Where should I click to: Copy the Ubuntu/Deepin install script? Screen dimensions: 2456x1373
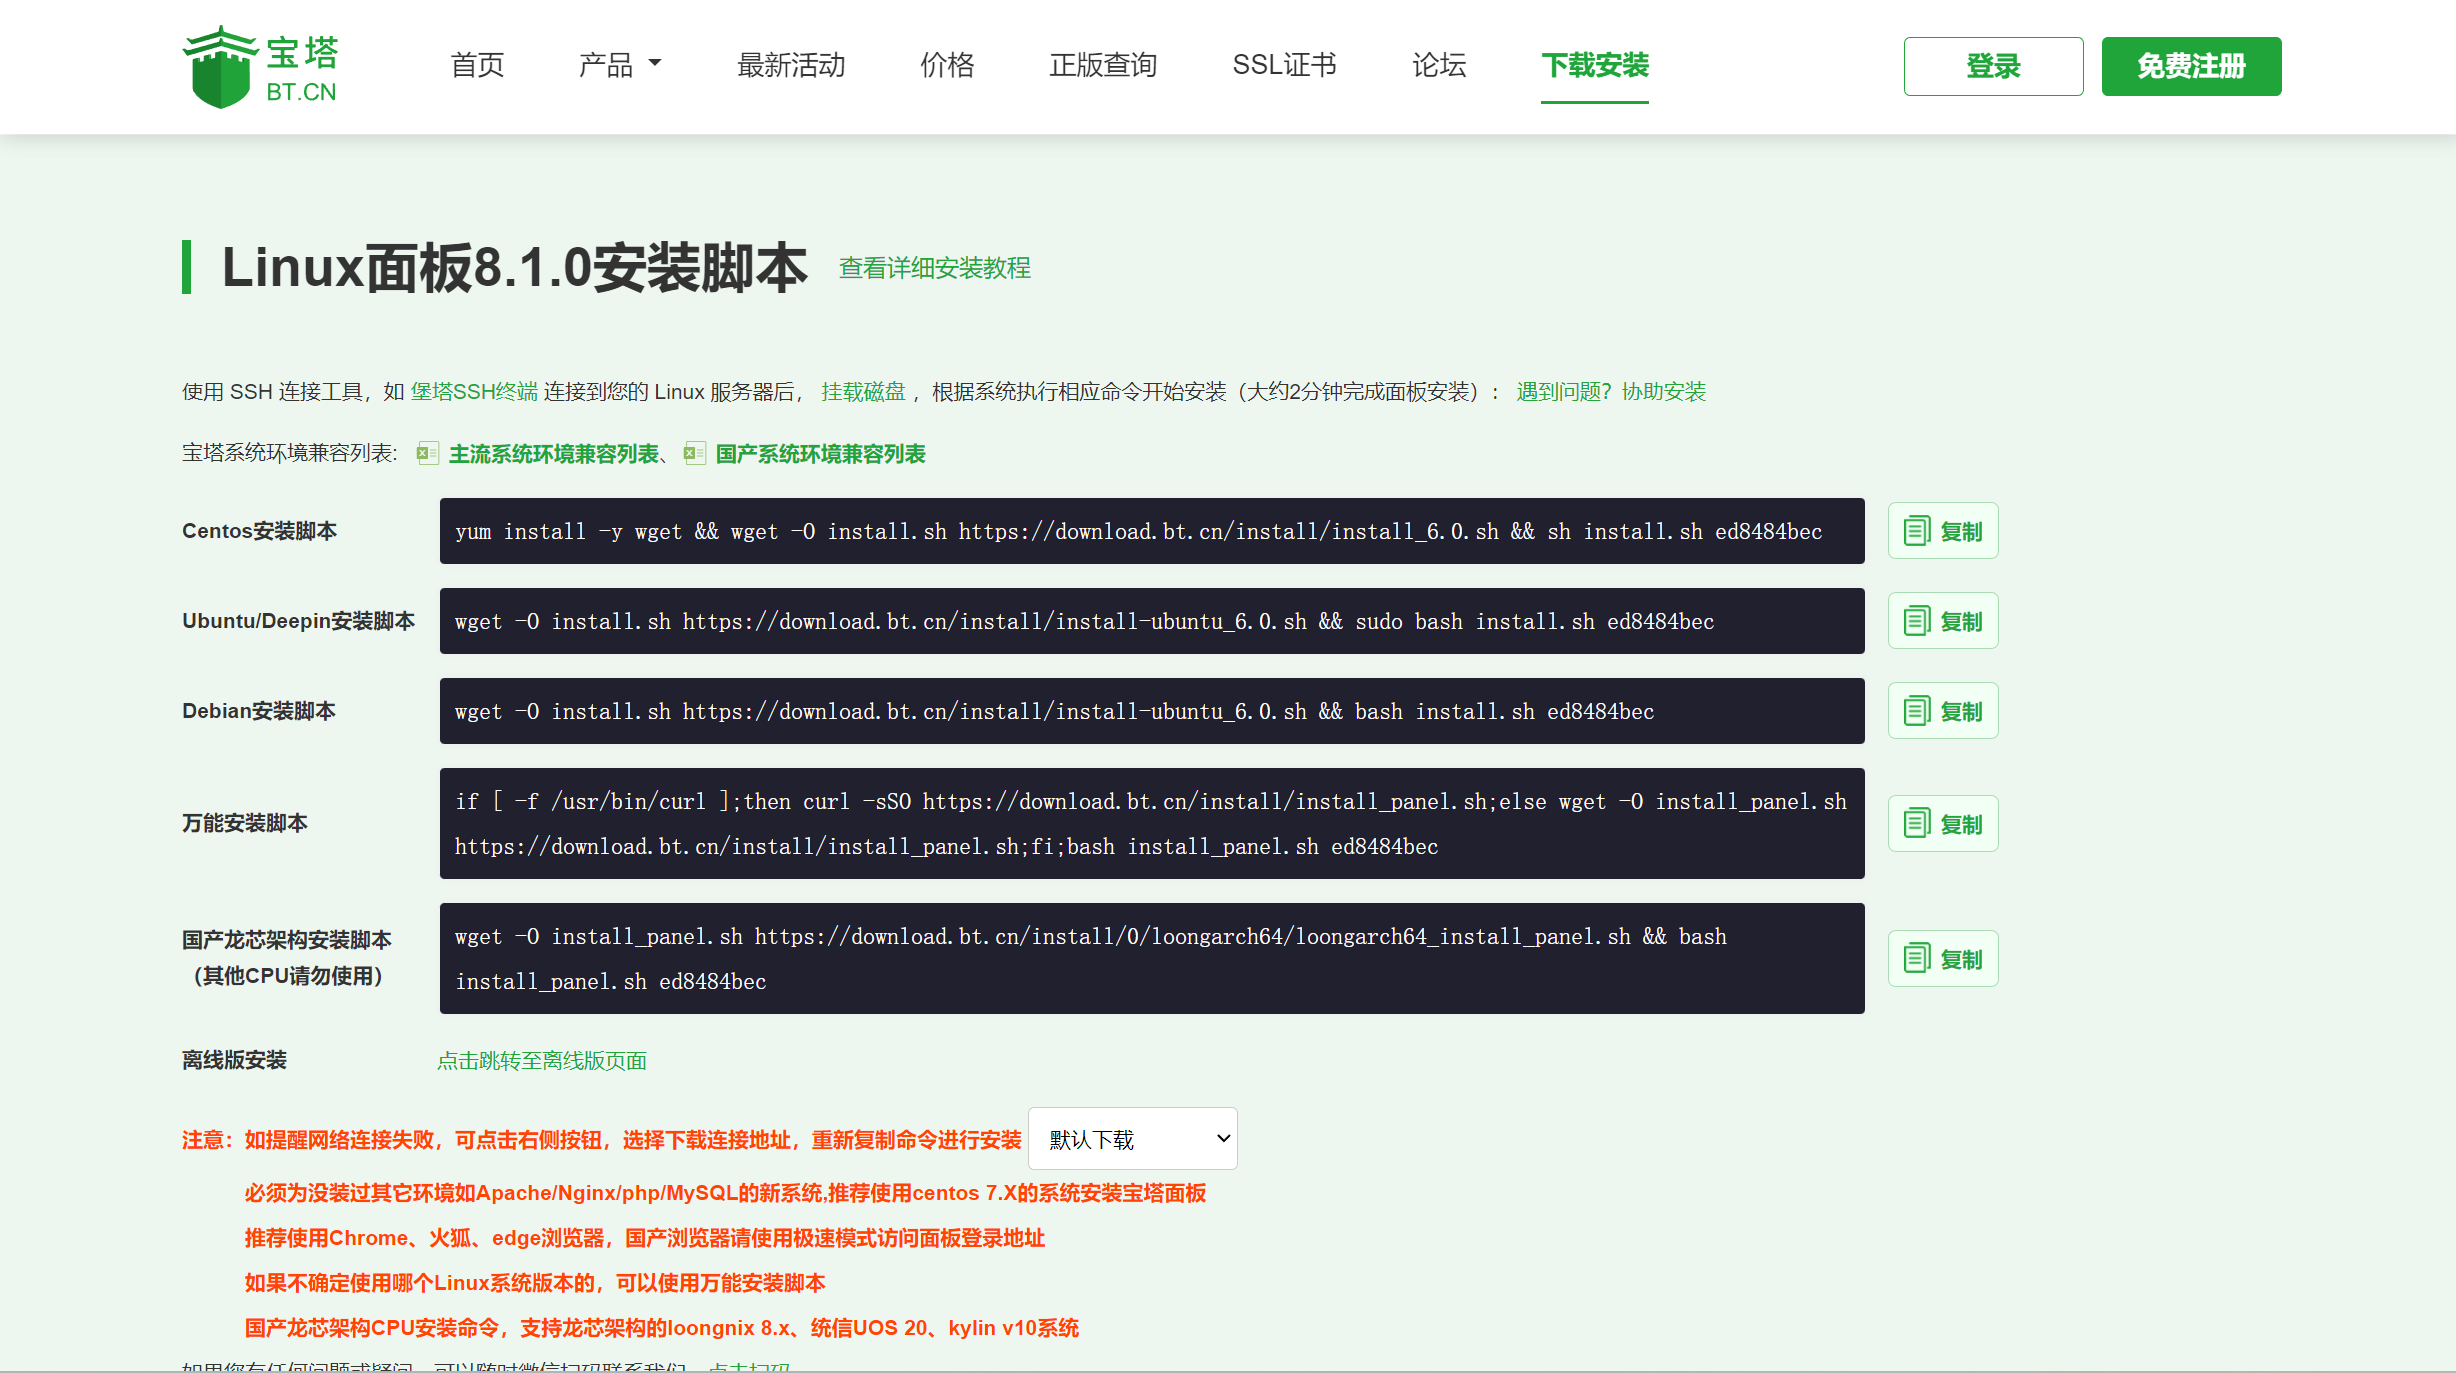(x=1943, y=621)
